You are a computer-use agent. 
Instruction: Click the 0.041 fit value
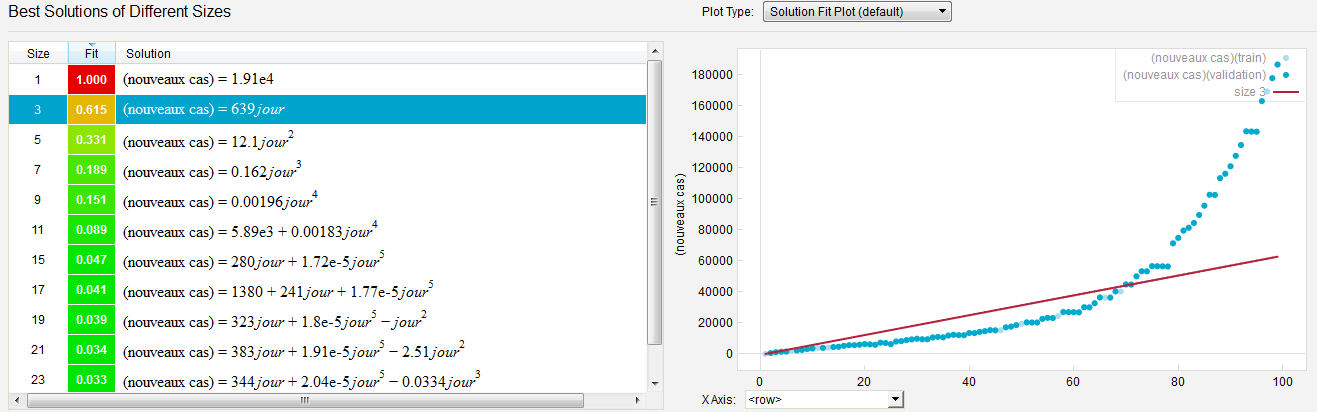point(91,290)
